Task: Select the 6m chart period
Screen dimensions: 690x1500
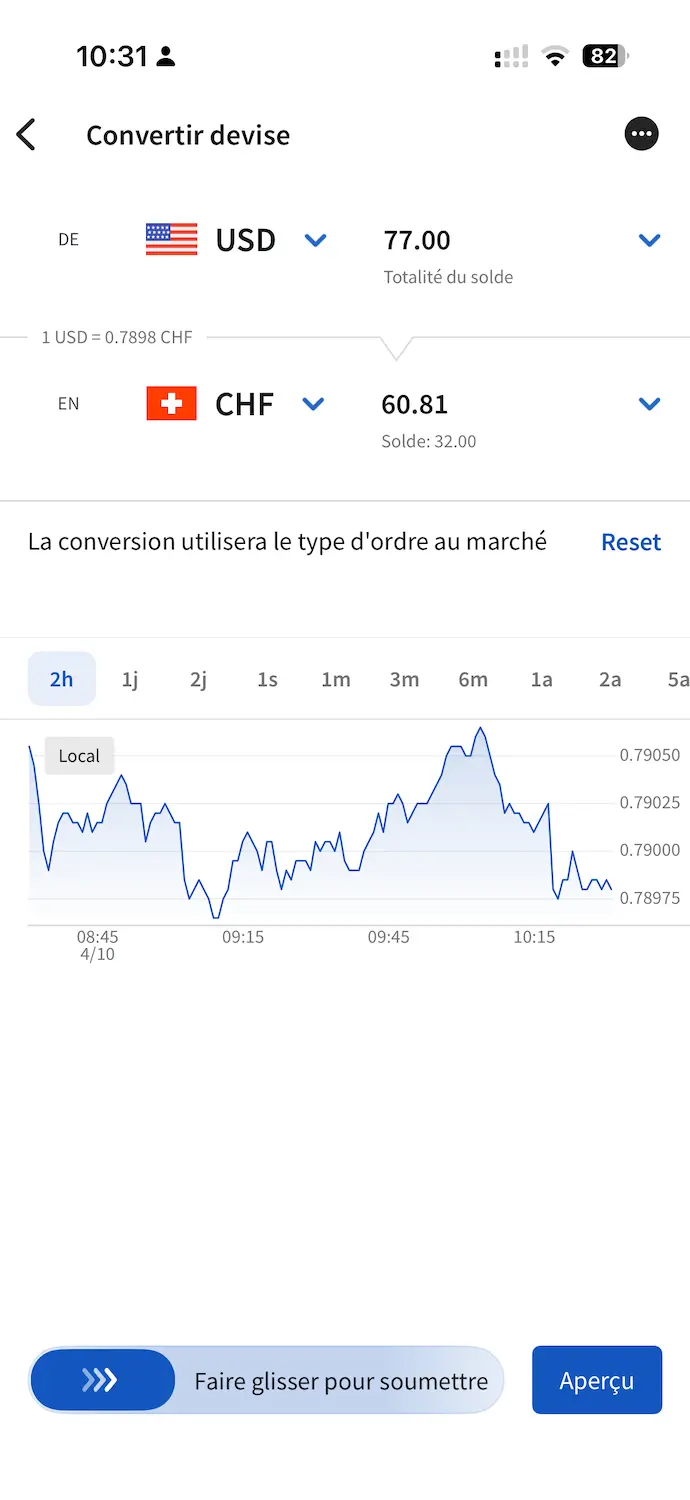Action: click(x=473, y=679)
